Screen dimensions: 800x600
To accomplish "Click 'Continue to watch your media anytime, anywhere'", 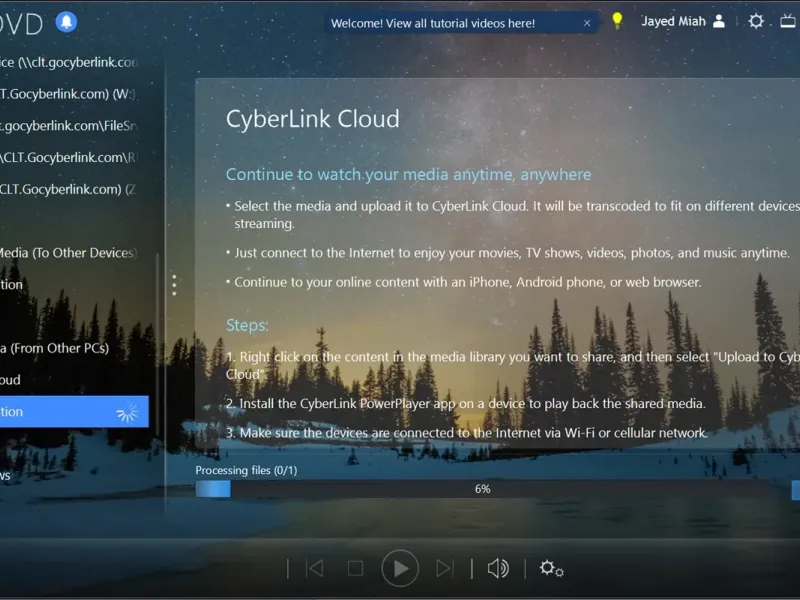I will tap(409, 174).
